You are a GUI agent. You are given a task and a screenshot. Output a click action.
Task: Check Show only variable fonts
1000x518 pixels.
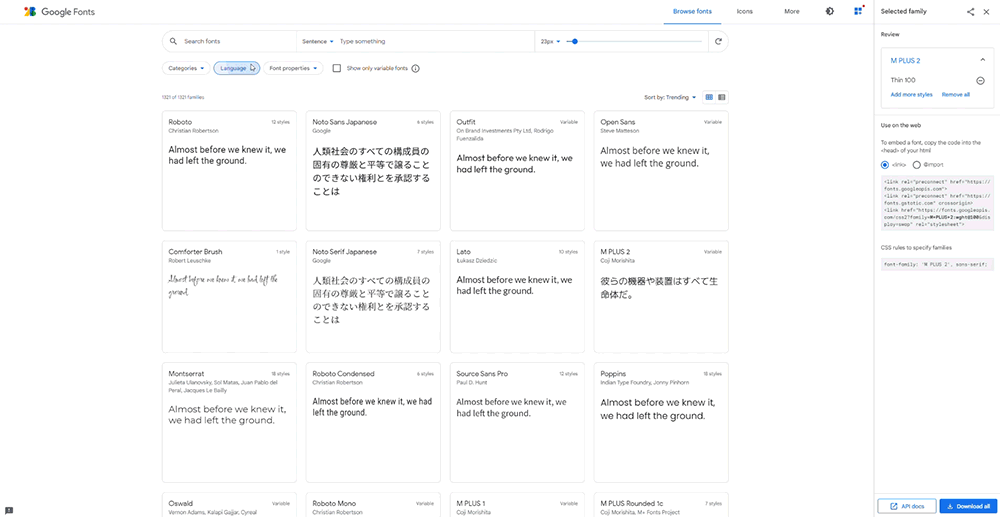point(337,68)
